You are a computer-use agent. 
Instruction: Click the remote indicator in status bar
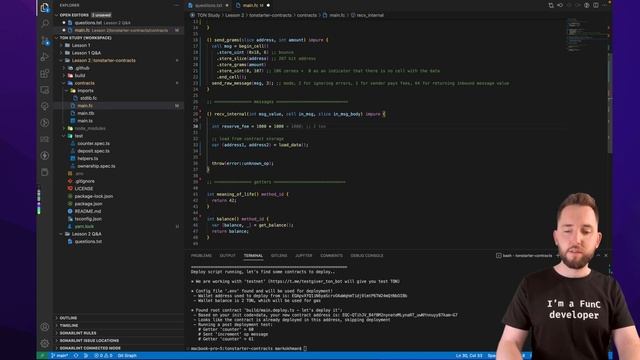point(42,356)
